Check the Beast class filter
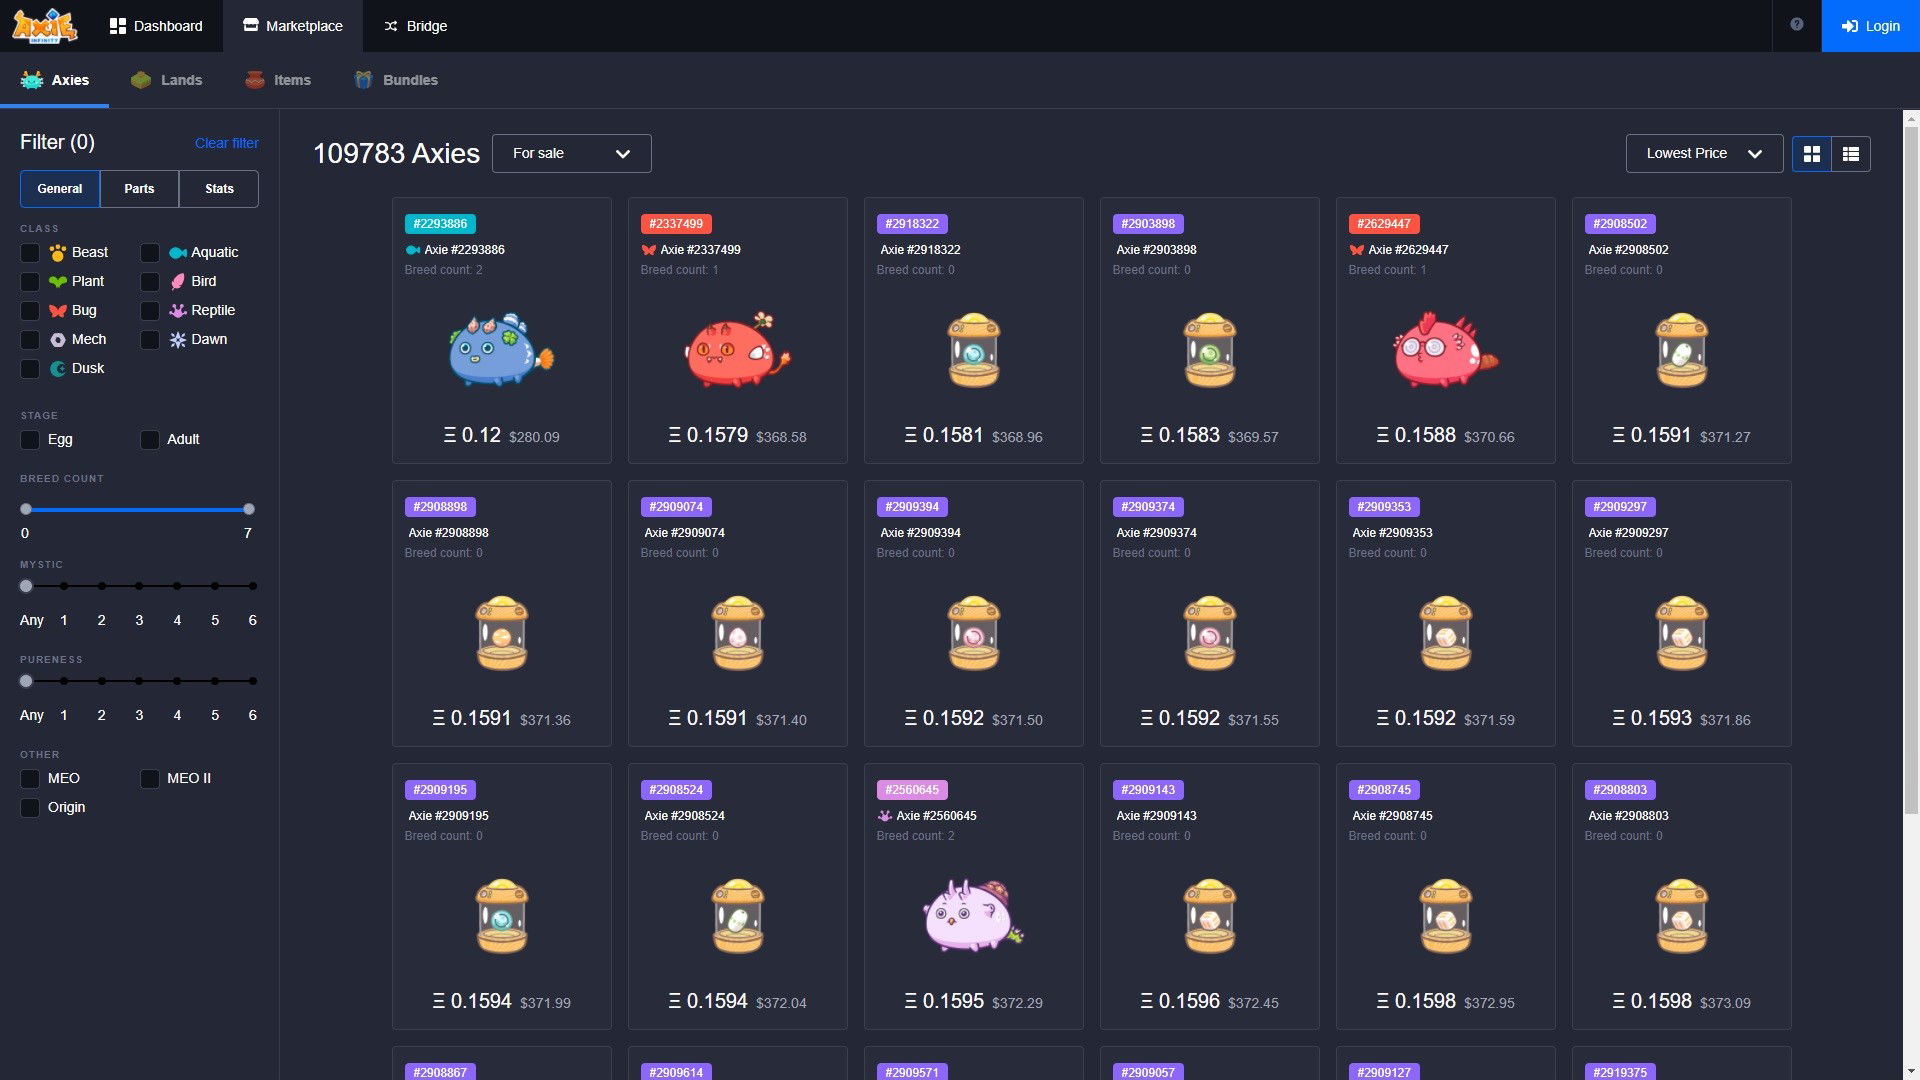The height and width of the screenshot is (1080, 1920). tap(30, 252)
